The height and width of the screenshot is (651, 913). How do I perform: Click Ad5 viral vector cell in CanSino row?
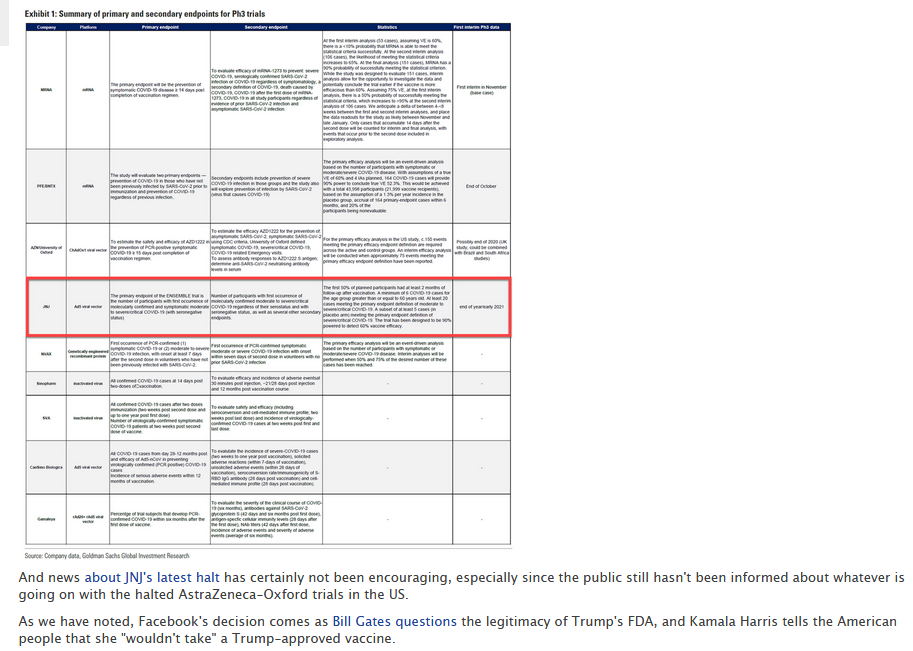point(88,467)
